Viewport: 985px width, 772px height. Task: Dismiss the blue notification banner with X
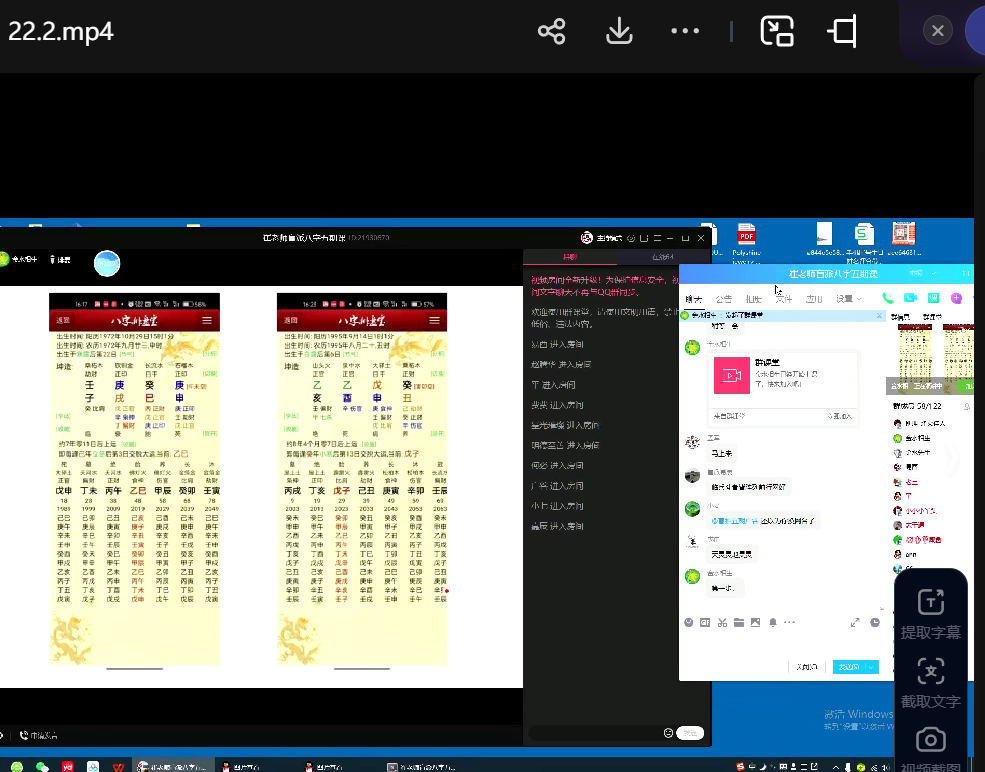(x=879, y=315)
